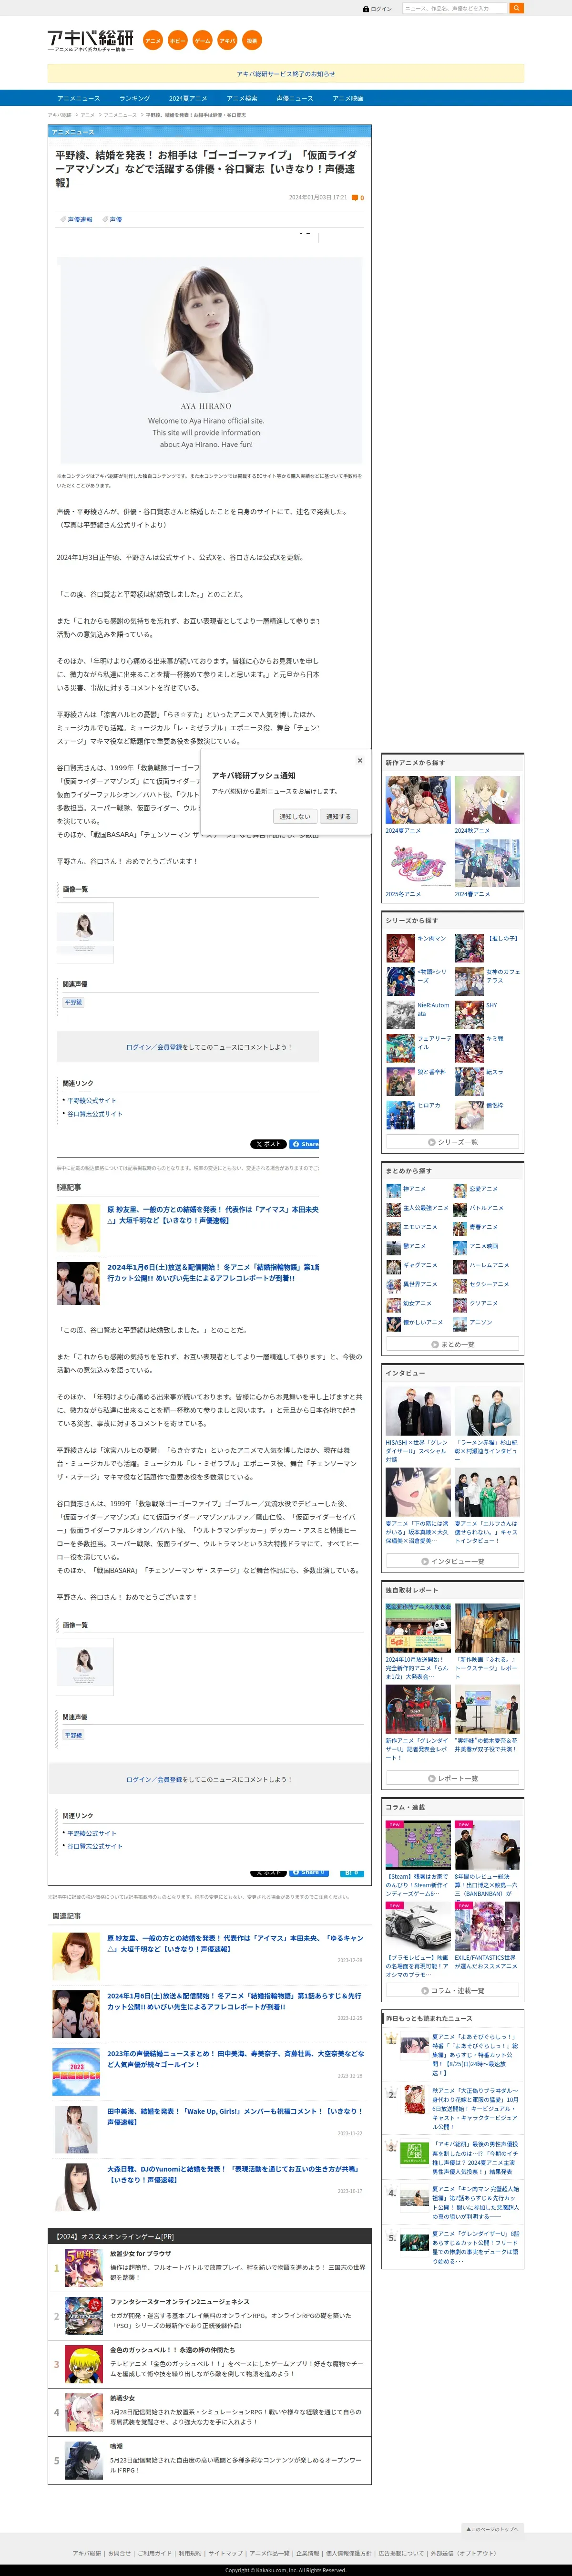Click the orange 商業 circle icon
The width and height of the screenshot is (572, 2576).
[252, 41]
